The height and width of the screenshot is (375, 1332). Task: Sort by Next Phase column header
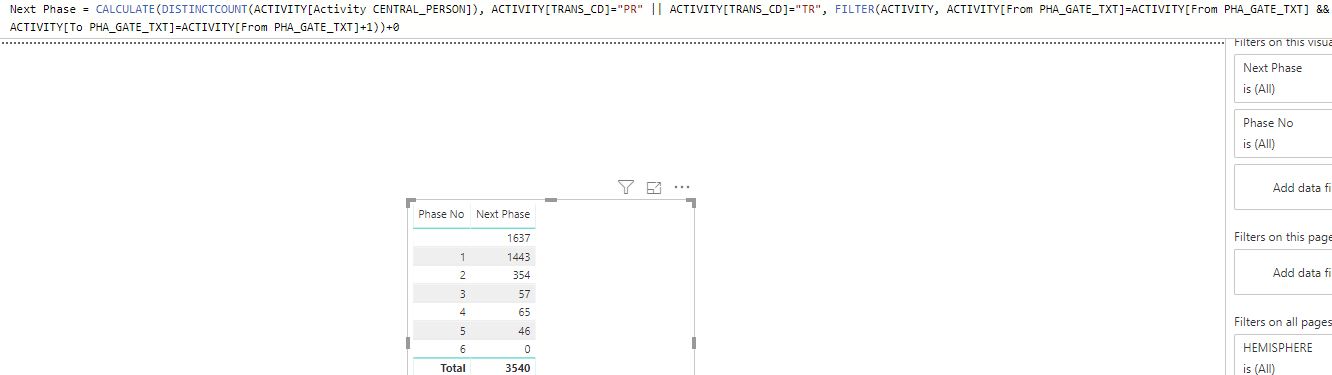click(503, 214)
